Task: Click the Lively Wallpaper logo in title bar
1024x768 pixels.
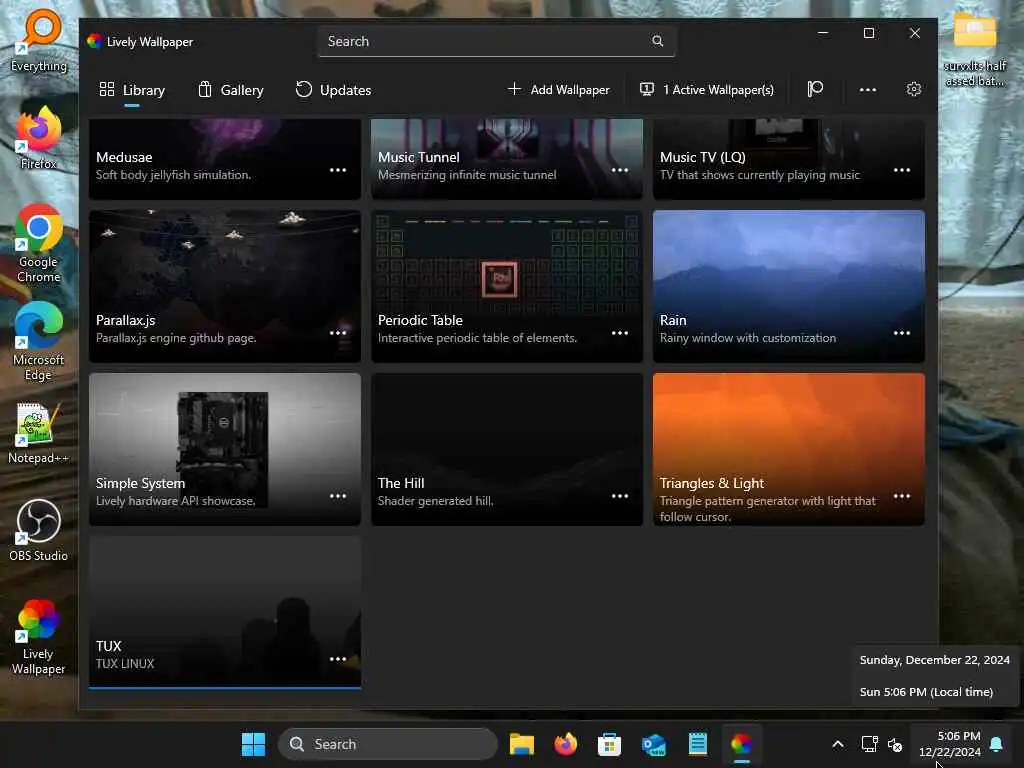Action: (x=94, y=41)
